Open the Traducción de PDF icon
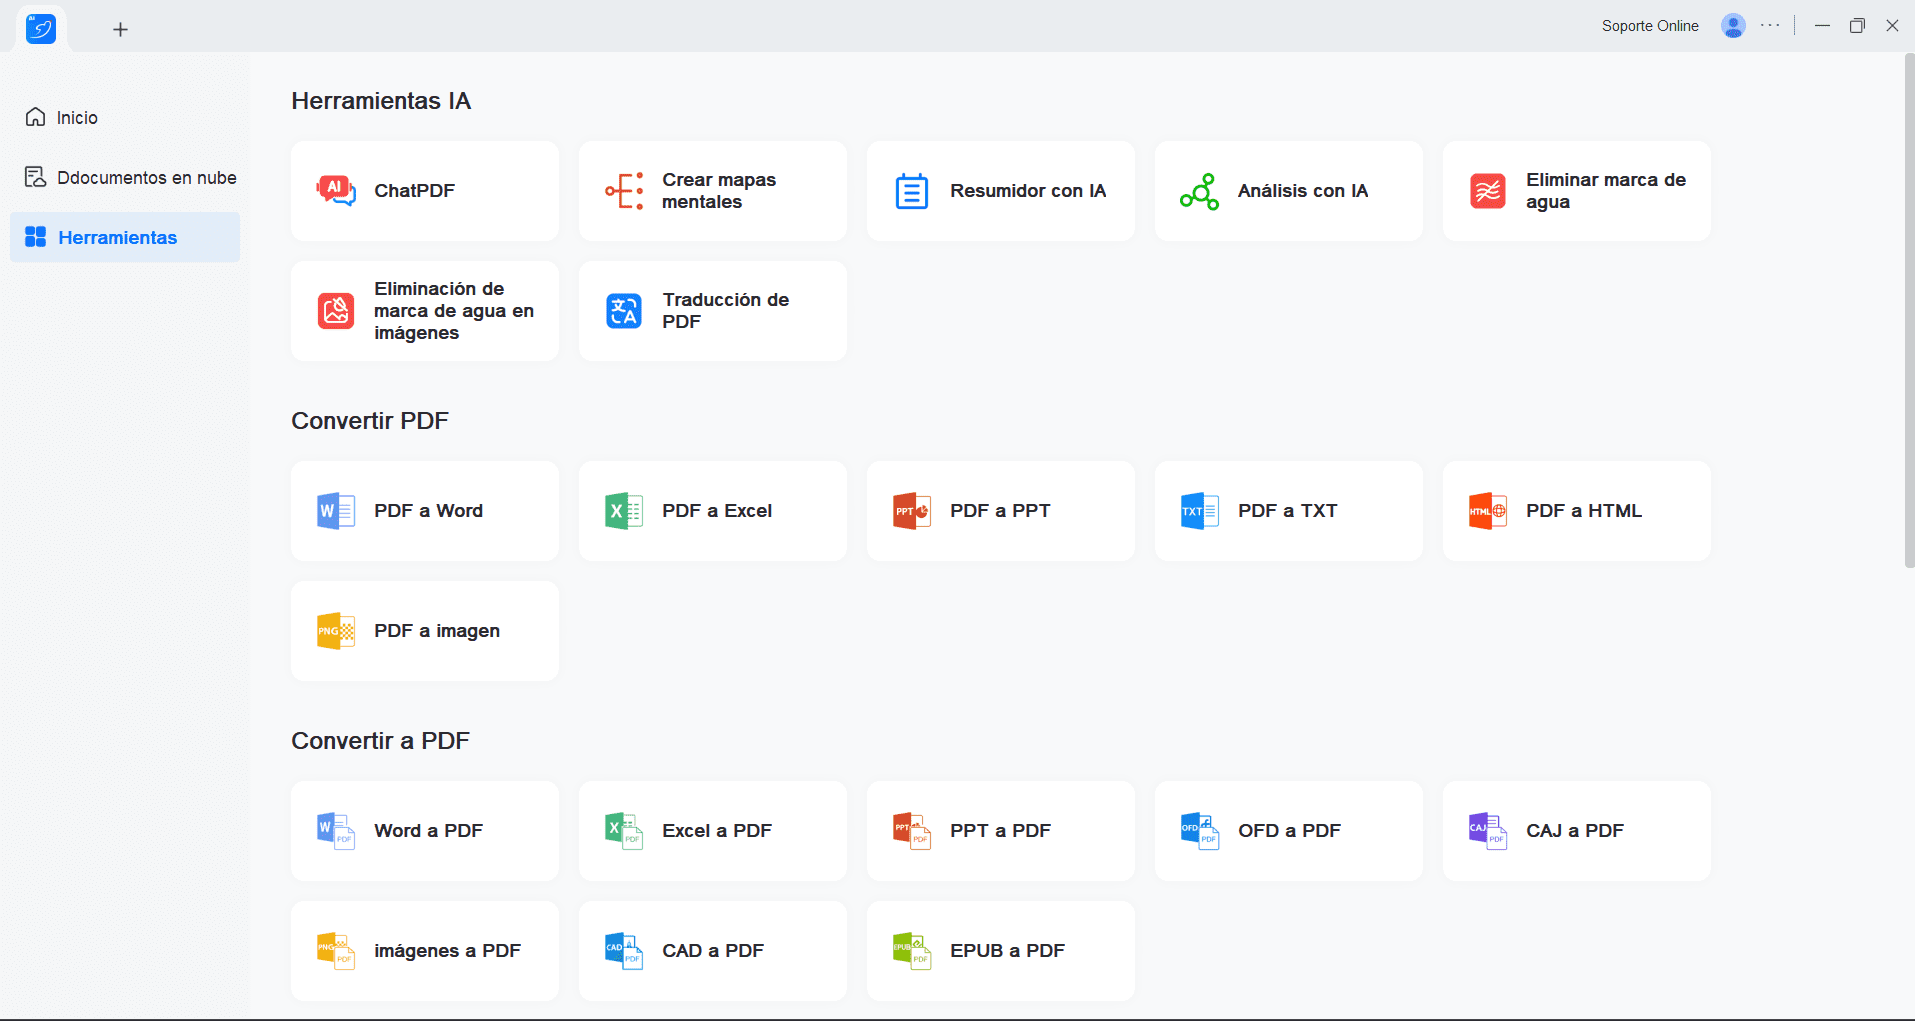The width and height of the screenshot is (1915, 1021). click(624, 311)
